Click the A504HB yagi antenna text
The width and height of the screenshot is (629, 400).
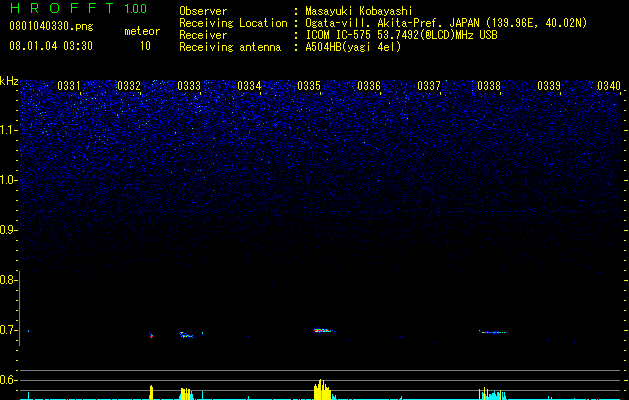353,47
